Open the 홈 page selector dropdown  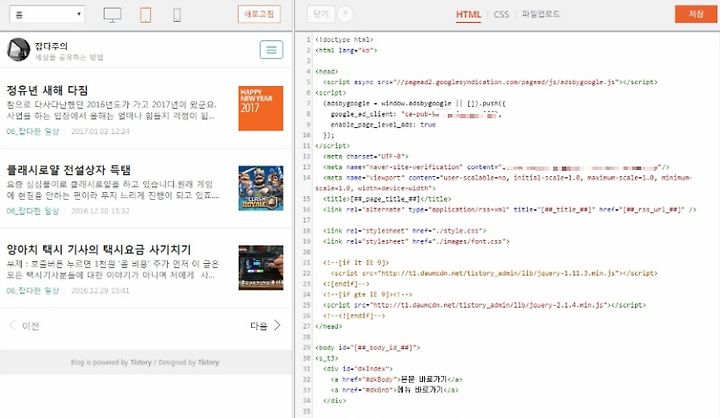[47, 14]
